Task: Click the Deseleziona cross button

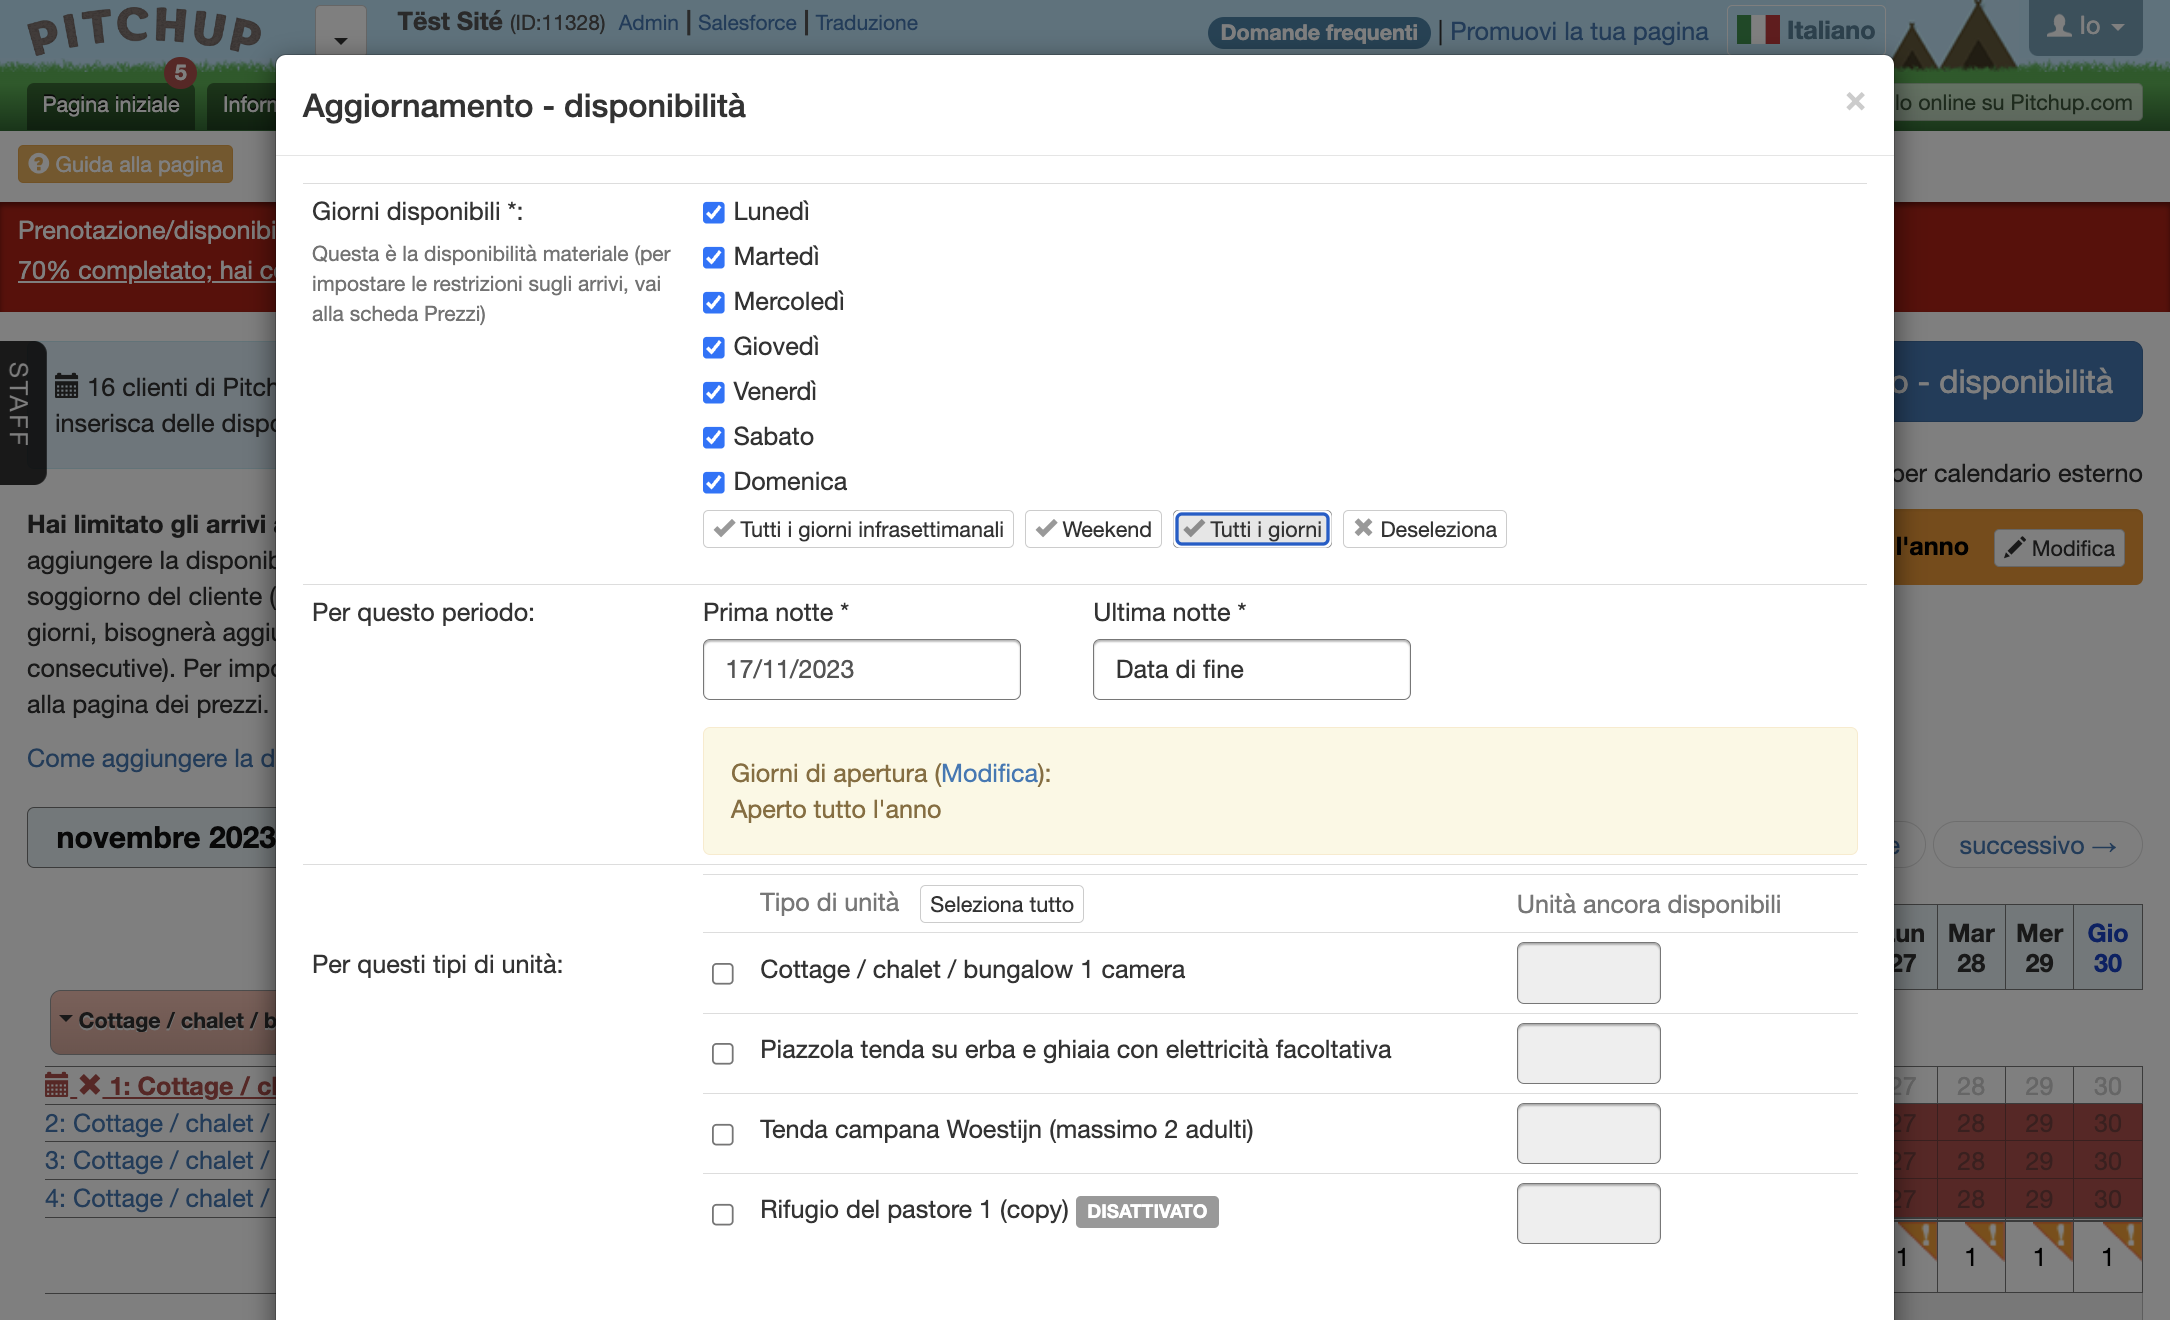Action: click(1424, 529)
